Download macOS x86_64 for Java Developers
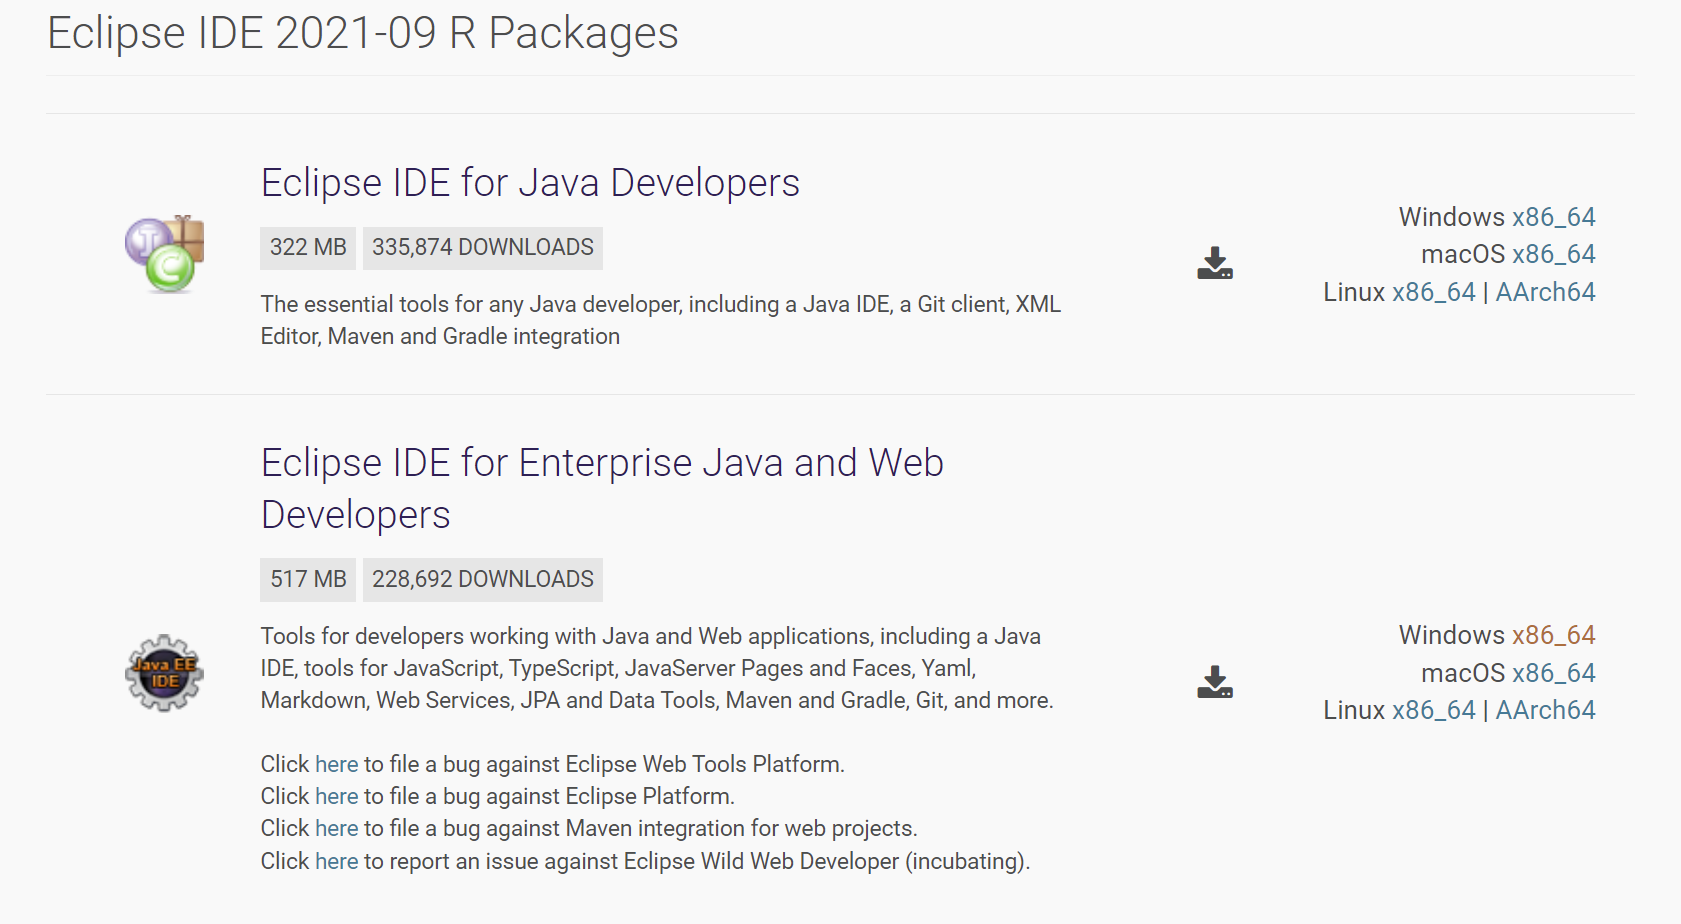This screenshot has width=1681, height=924. (1553, 254)
